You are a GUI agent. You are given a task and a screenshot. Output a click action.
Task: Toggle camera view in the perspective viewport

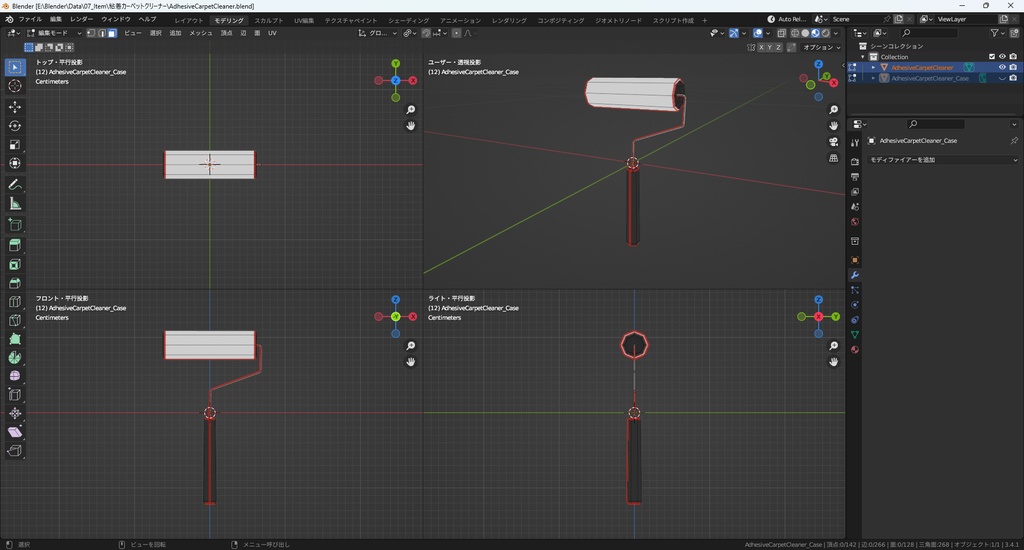click(x=834, y=141)
